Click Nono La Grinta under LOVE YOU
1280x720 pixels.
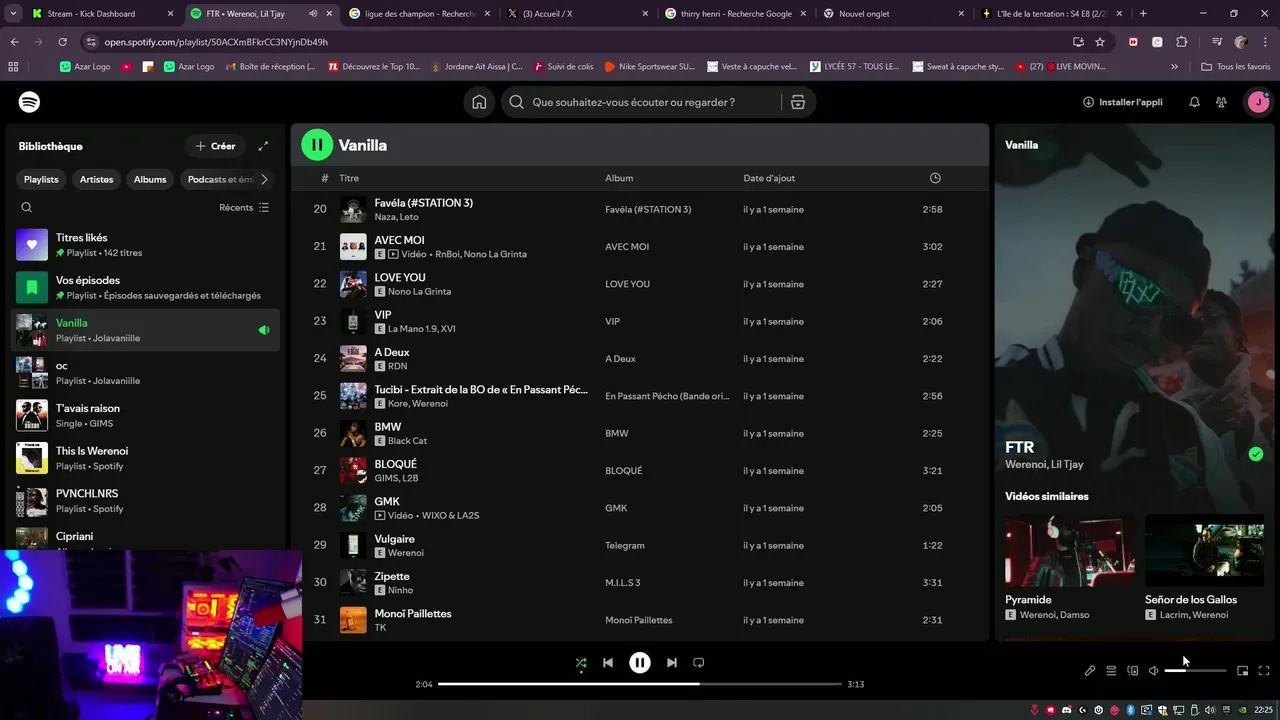pyautogui.click(x=419, y=292)
